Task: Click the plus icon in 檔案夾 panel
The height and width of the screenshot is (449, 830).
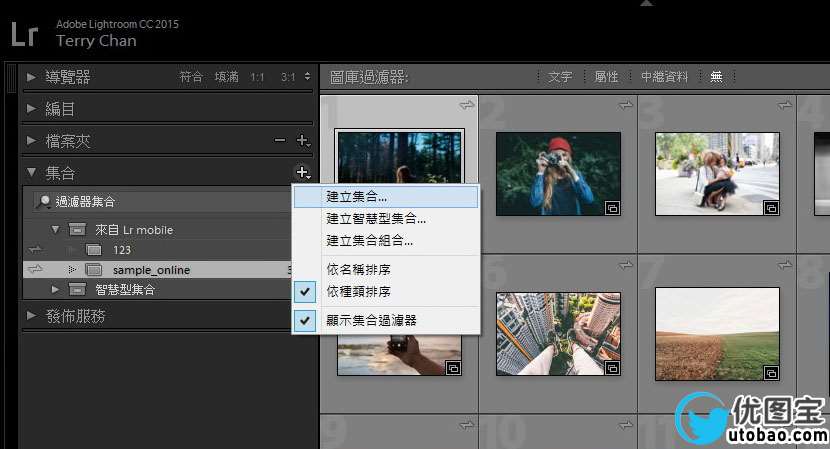Action: (303, 140)
